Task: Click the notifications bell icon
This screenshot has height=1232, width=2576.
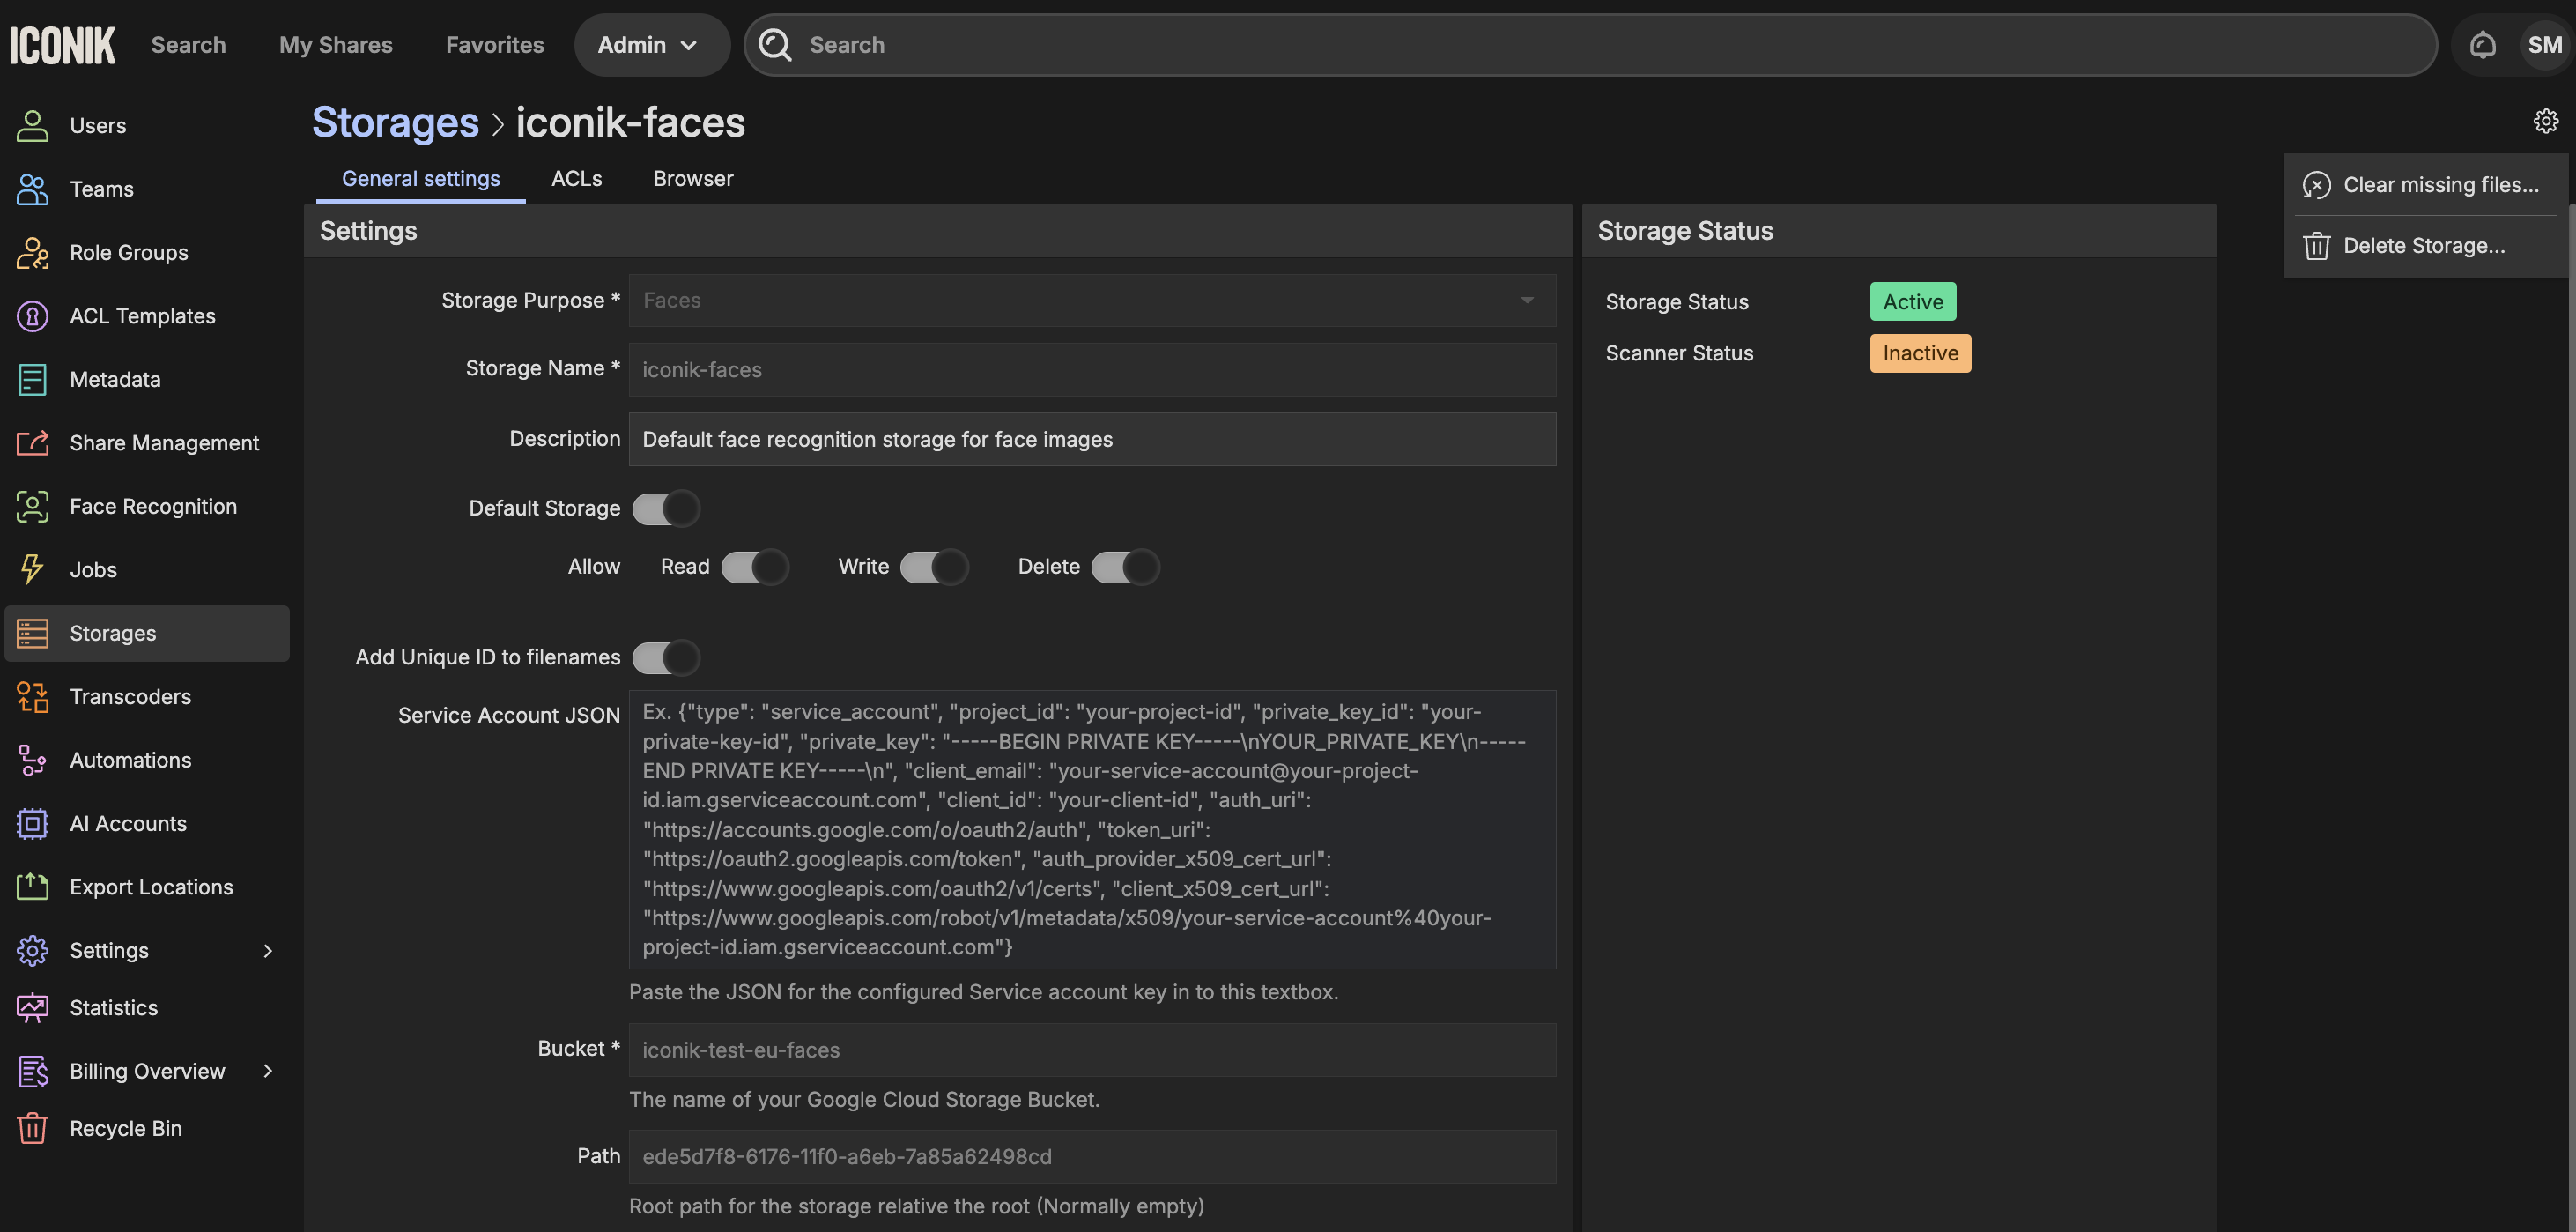Action: coord(2482,45)
